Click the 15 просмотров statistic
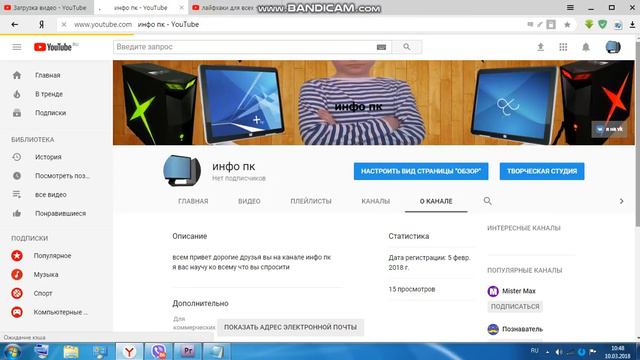The height and width of the screenshot is (360, 640). click(x=412, y=289)
